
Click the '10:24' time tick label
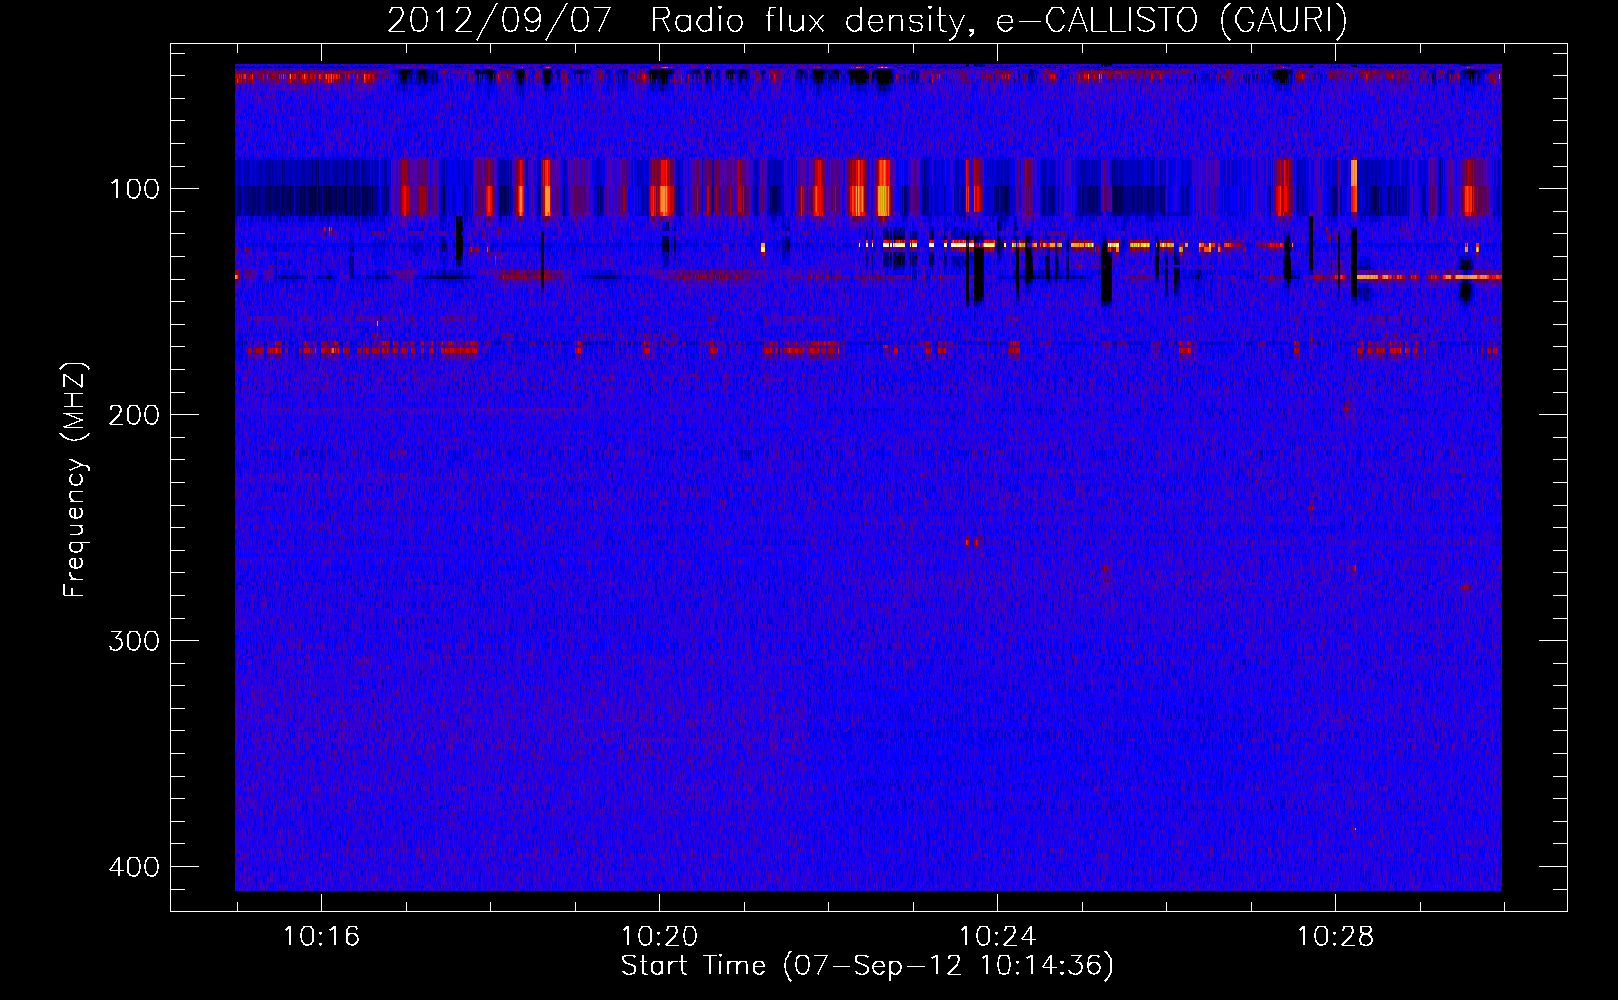pos(997,937)
